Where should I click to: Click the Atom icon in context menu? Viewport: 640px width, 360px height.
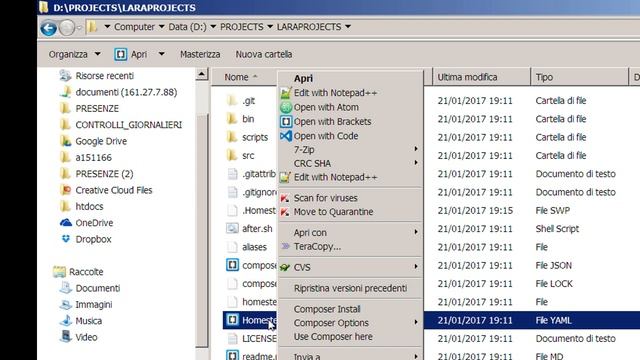pos(286,107)
